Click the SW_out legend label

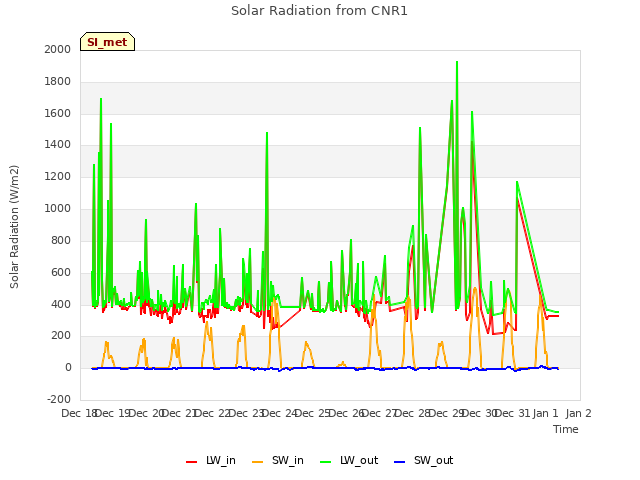[433, 460]
